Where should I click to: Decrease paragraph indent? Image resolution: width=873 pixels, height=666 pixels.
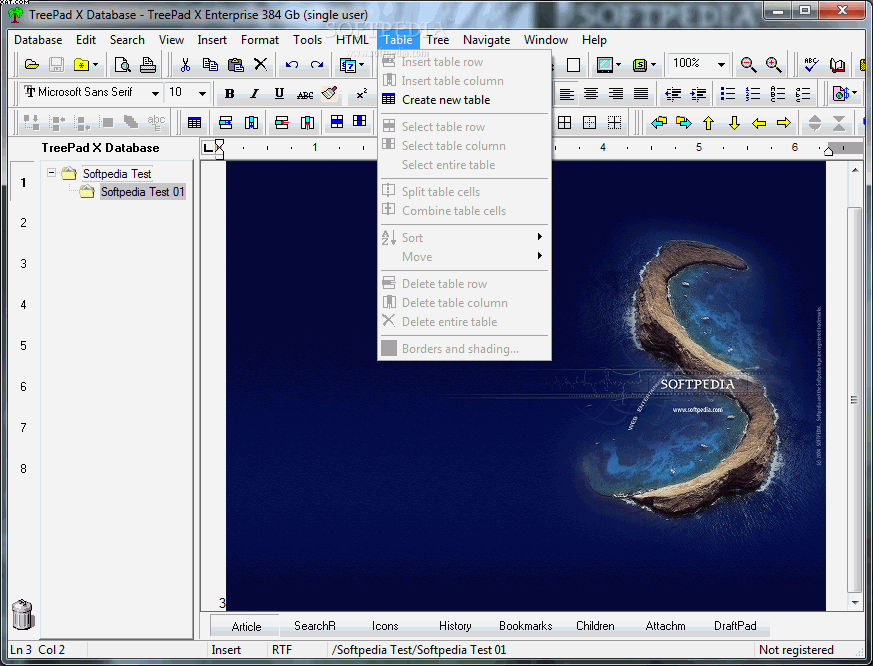(673, 94)
